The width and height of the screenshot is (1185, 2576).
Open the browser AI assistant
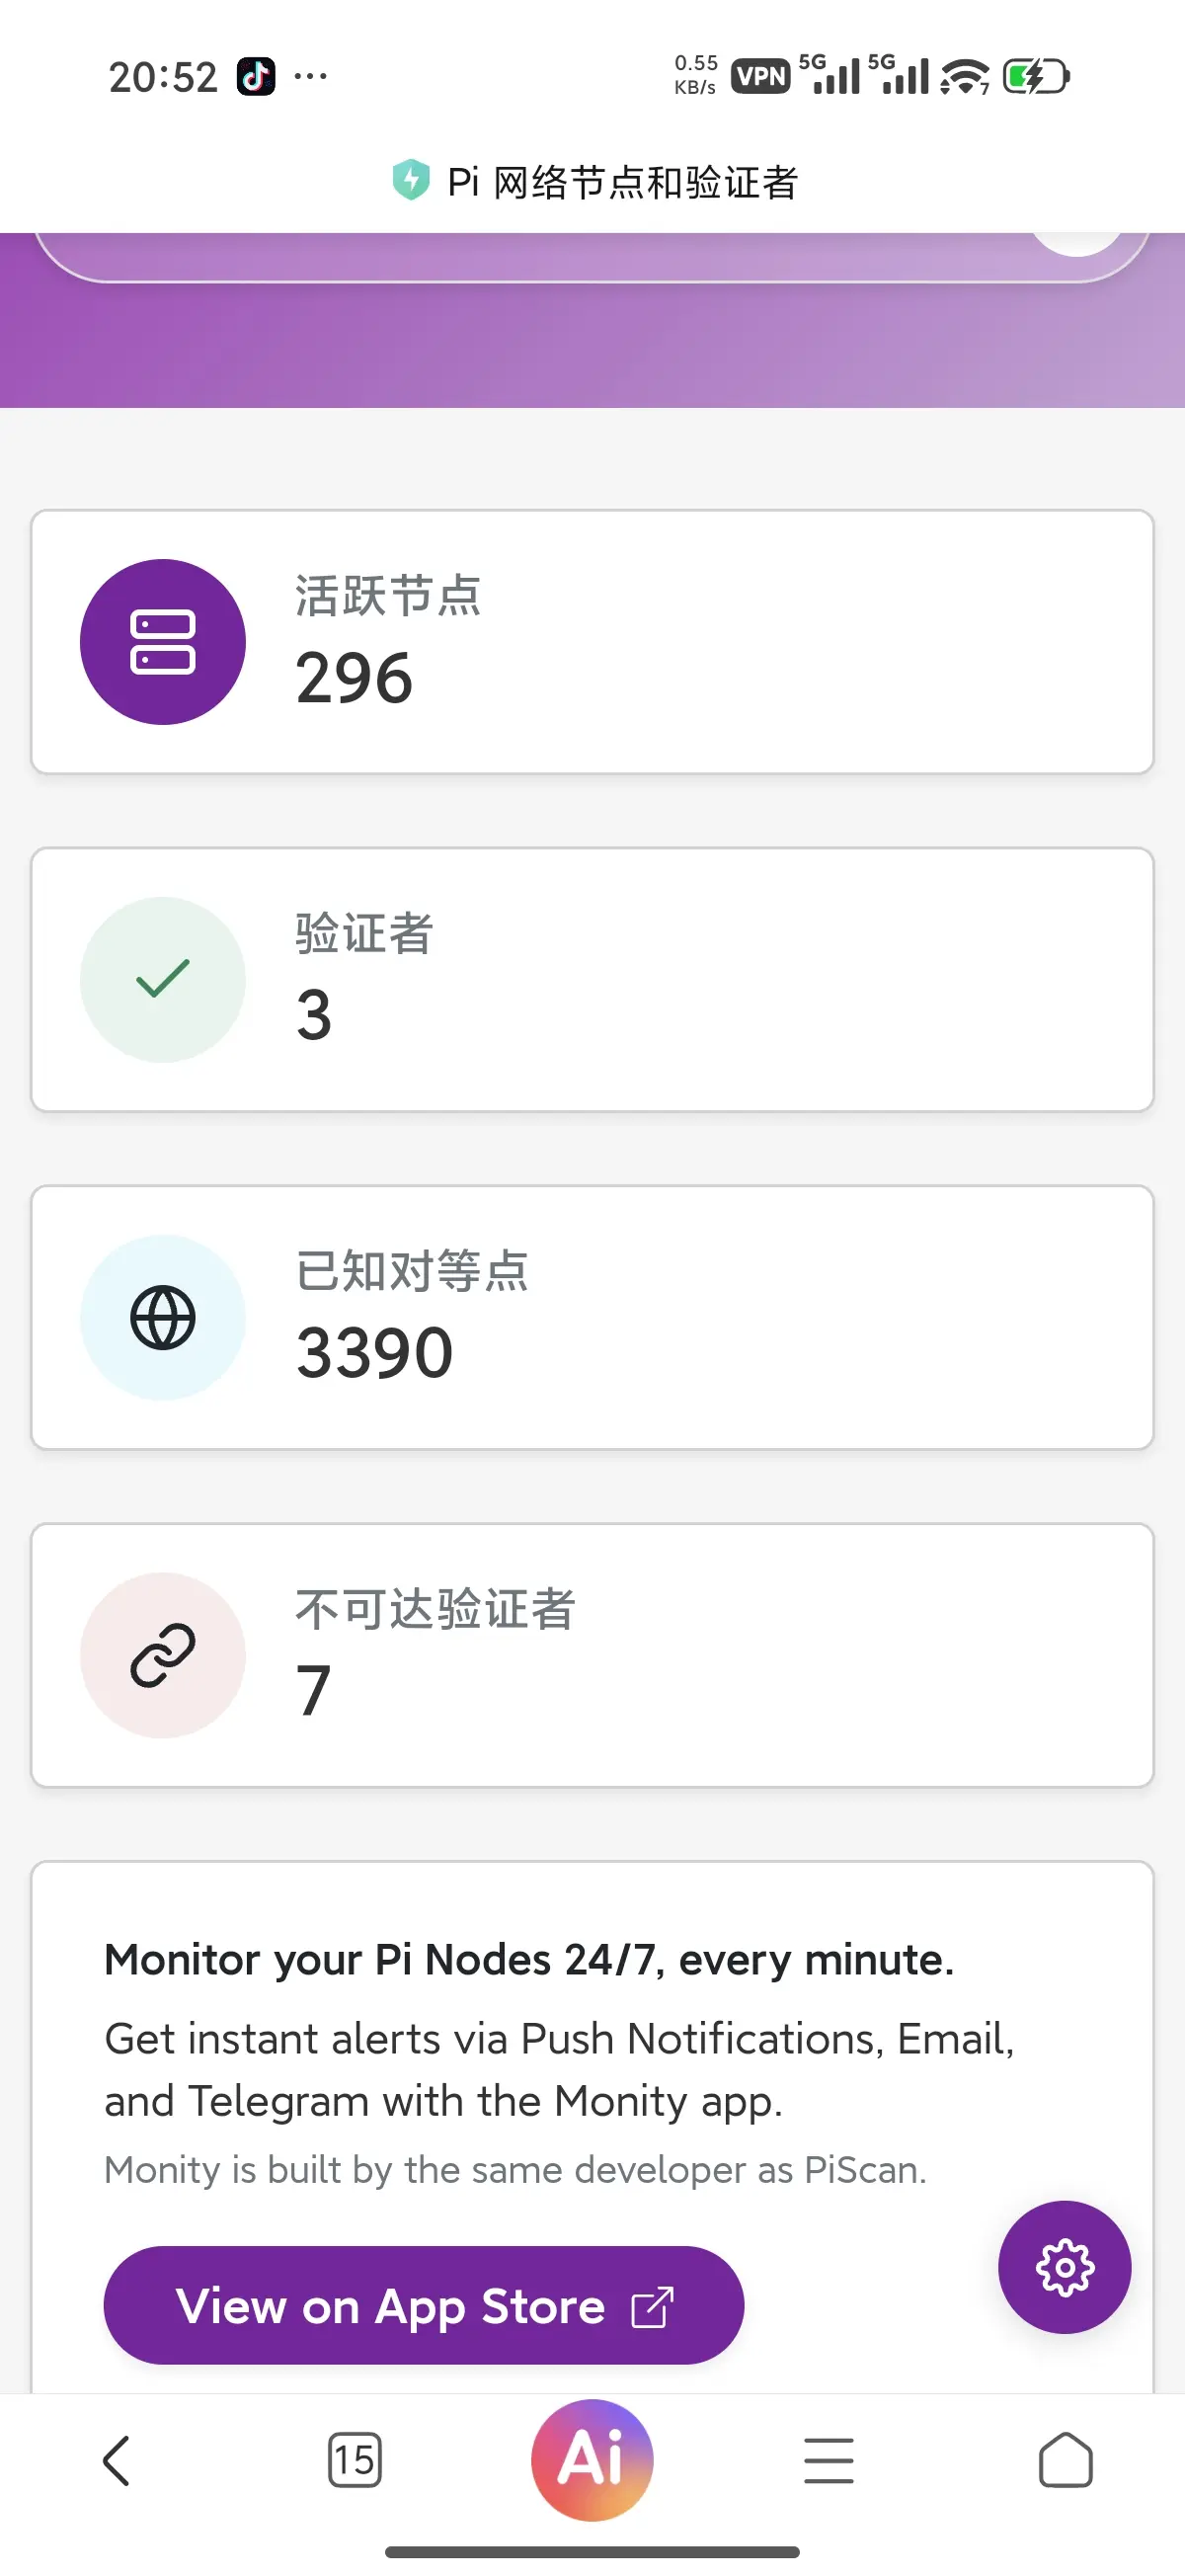click(592, 2459)
